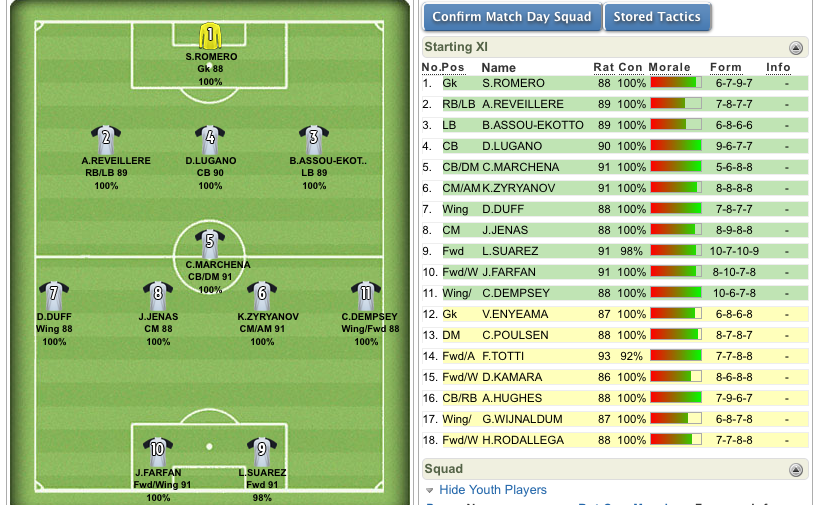Select C.MARCHENA's number 5 shirt icon

coord(210,244)
